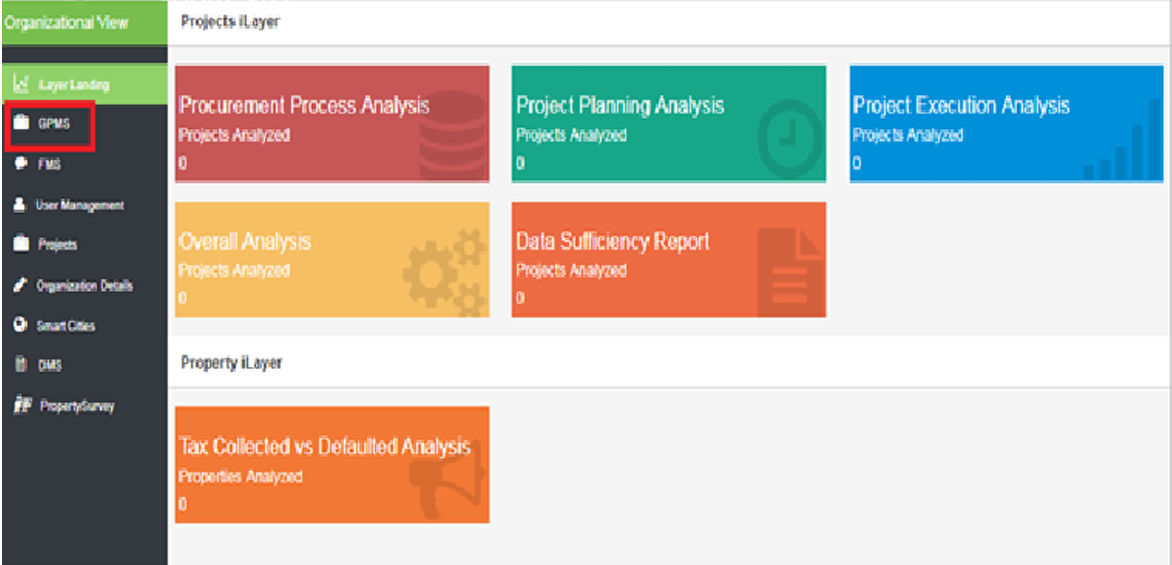Click the User Management person icon

point(20,205)
